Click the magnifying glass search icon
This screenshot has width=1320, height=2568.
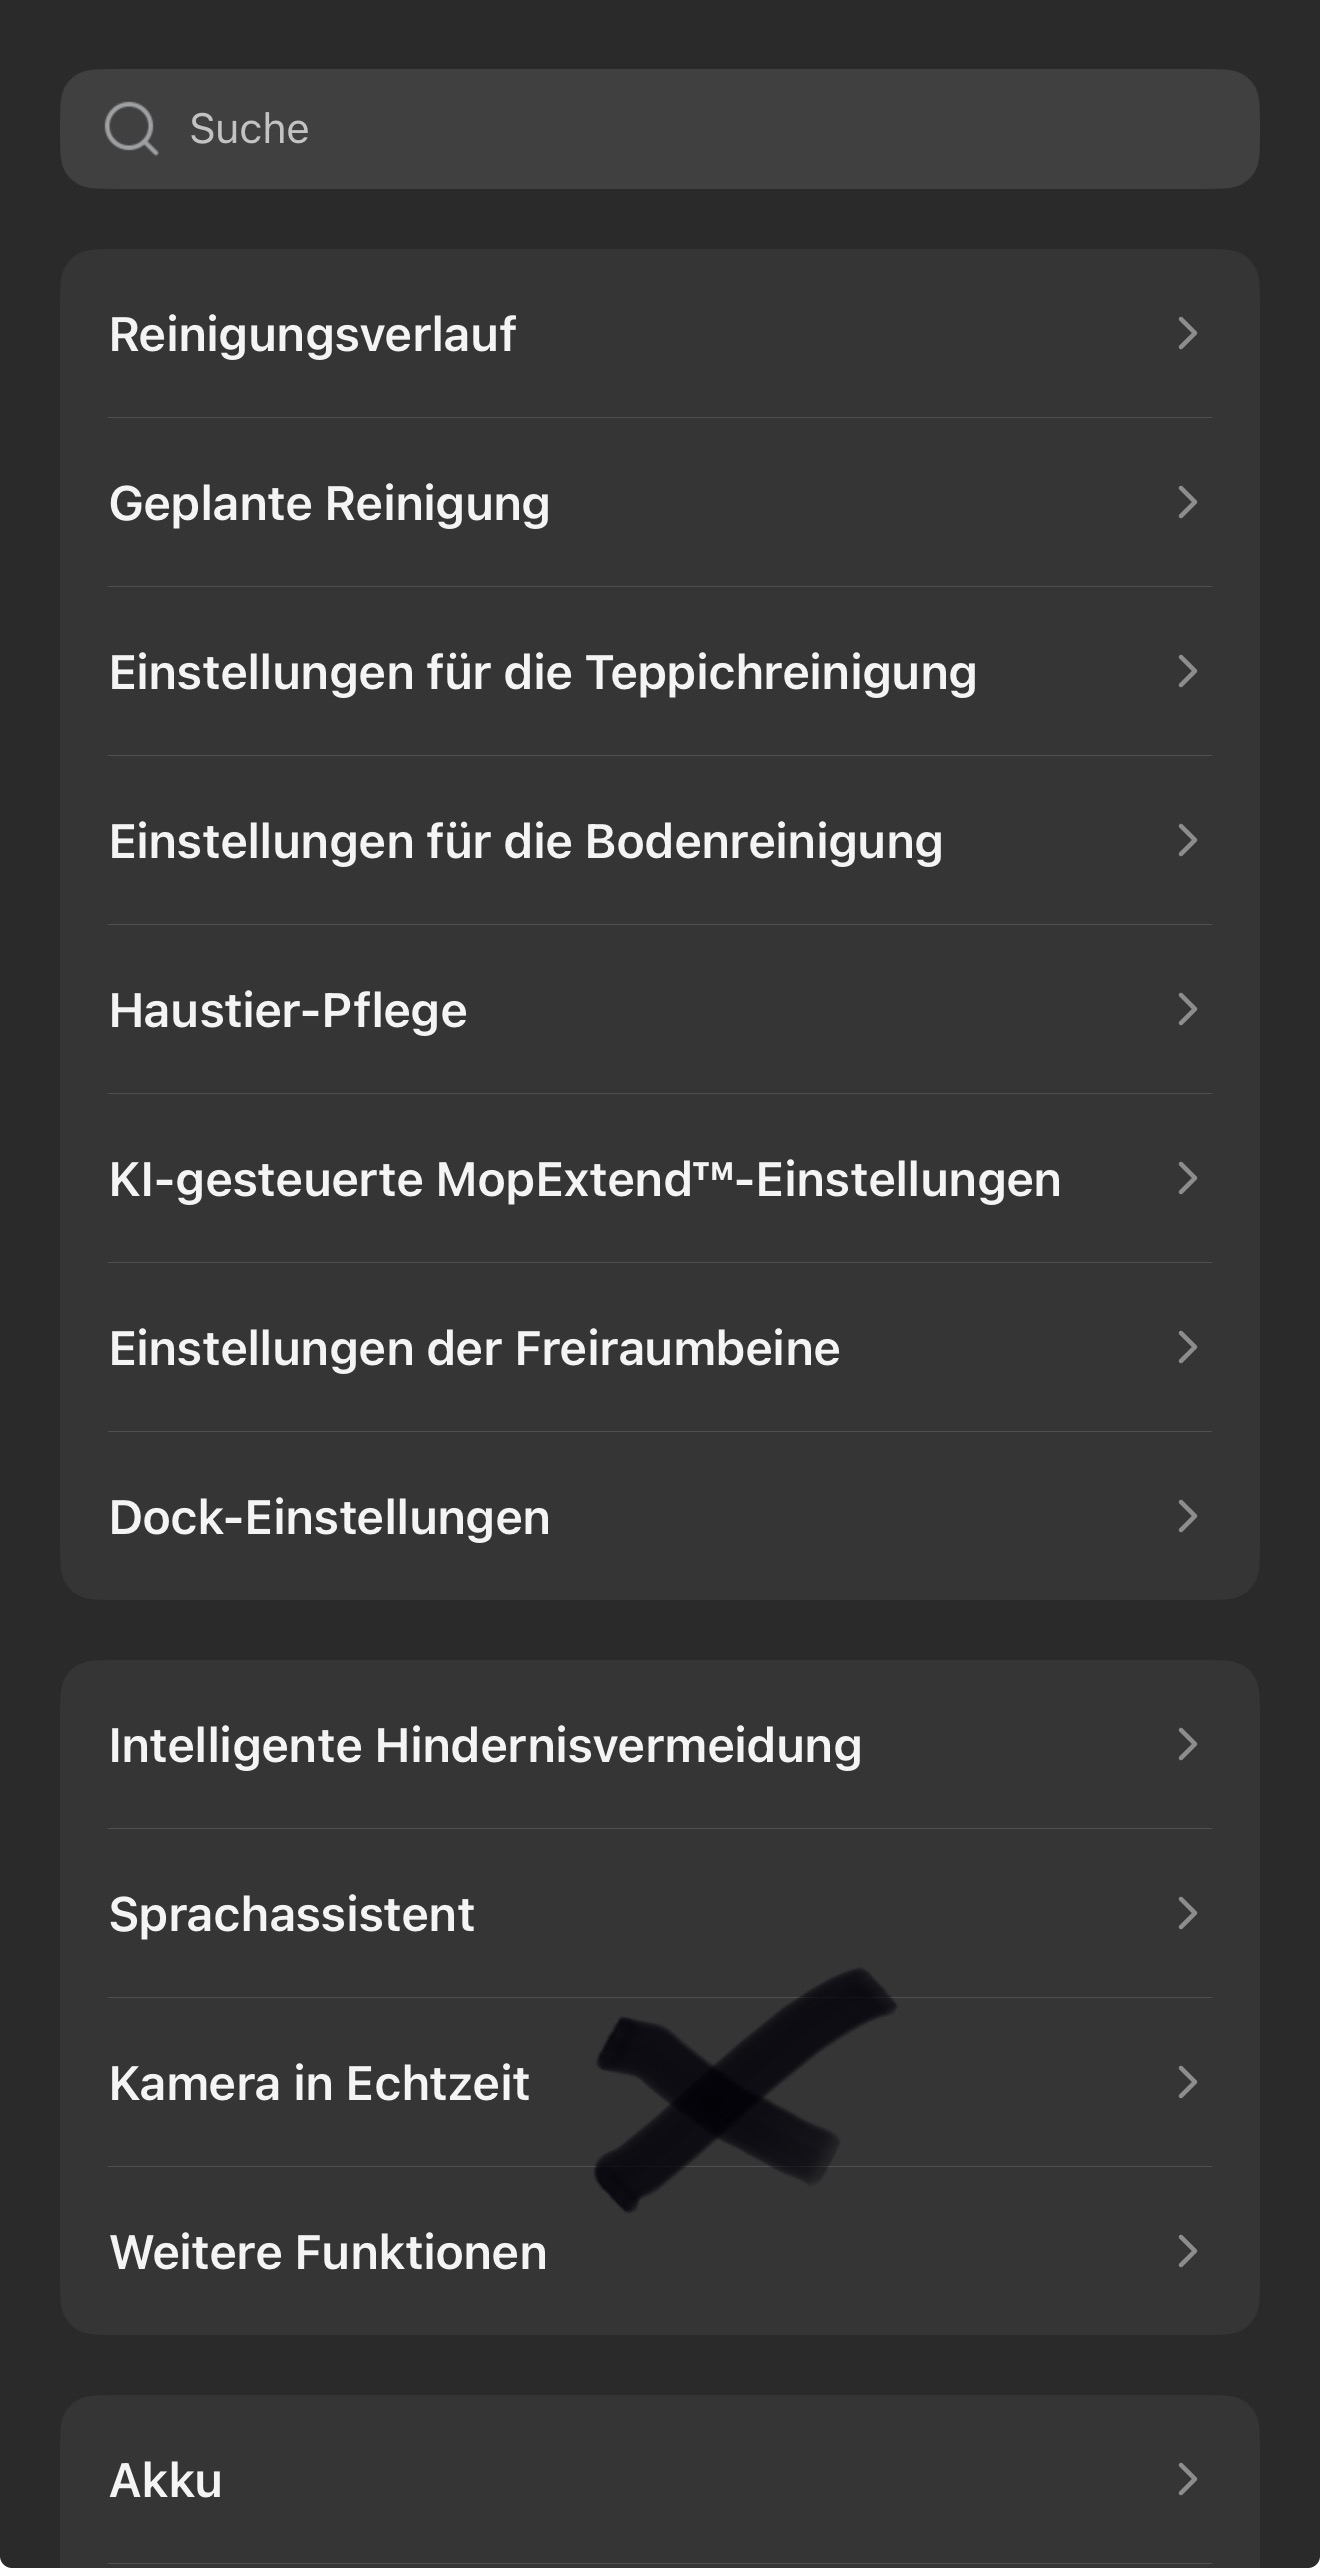pos(131,129)
